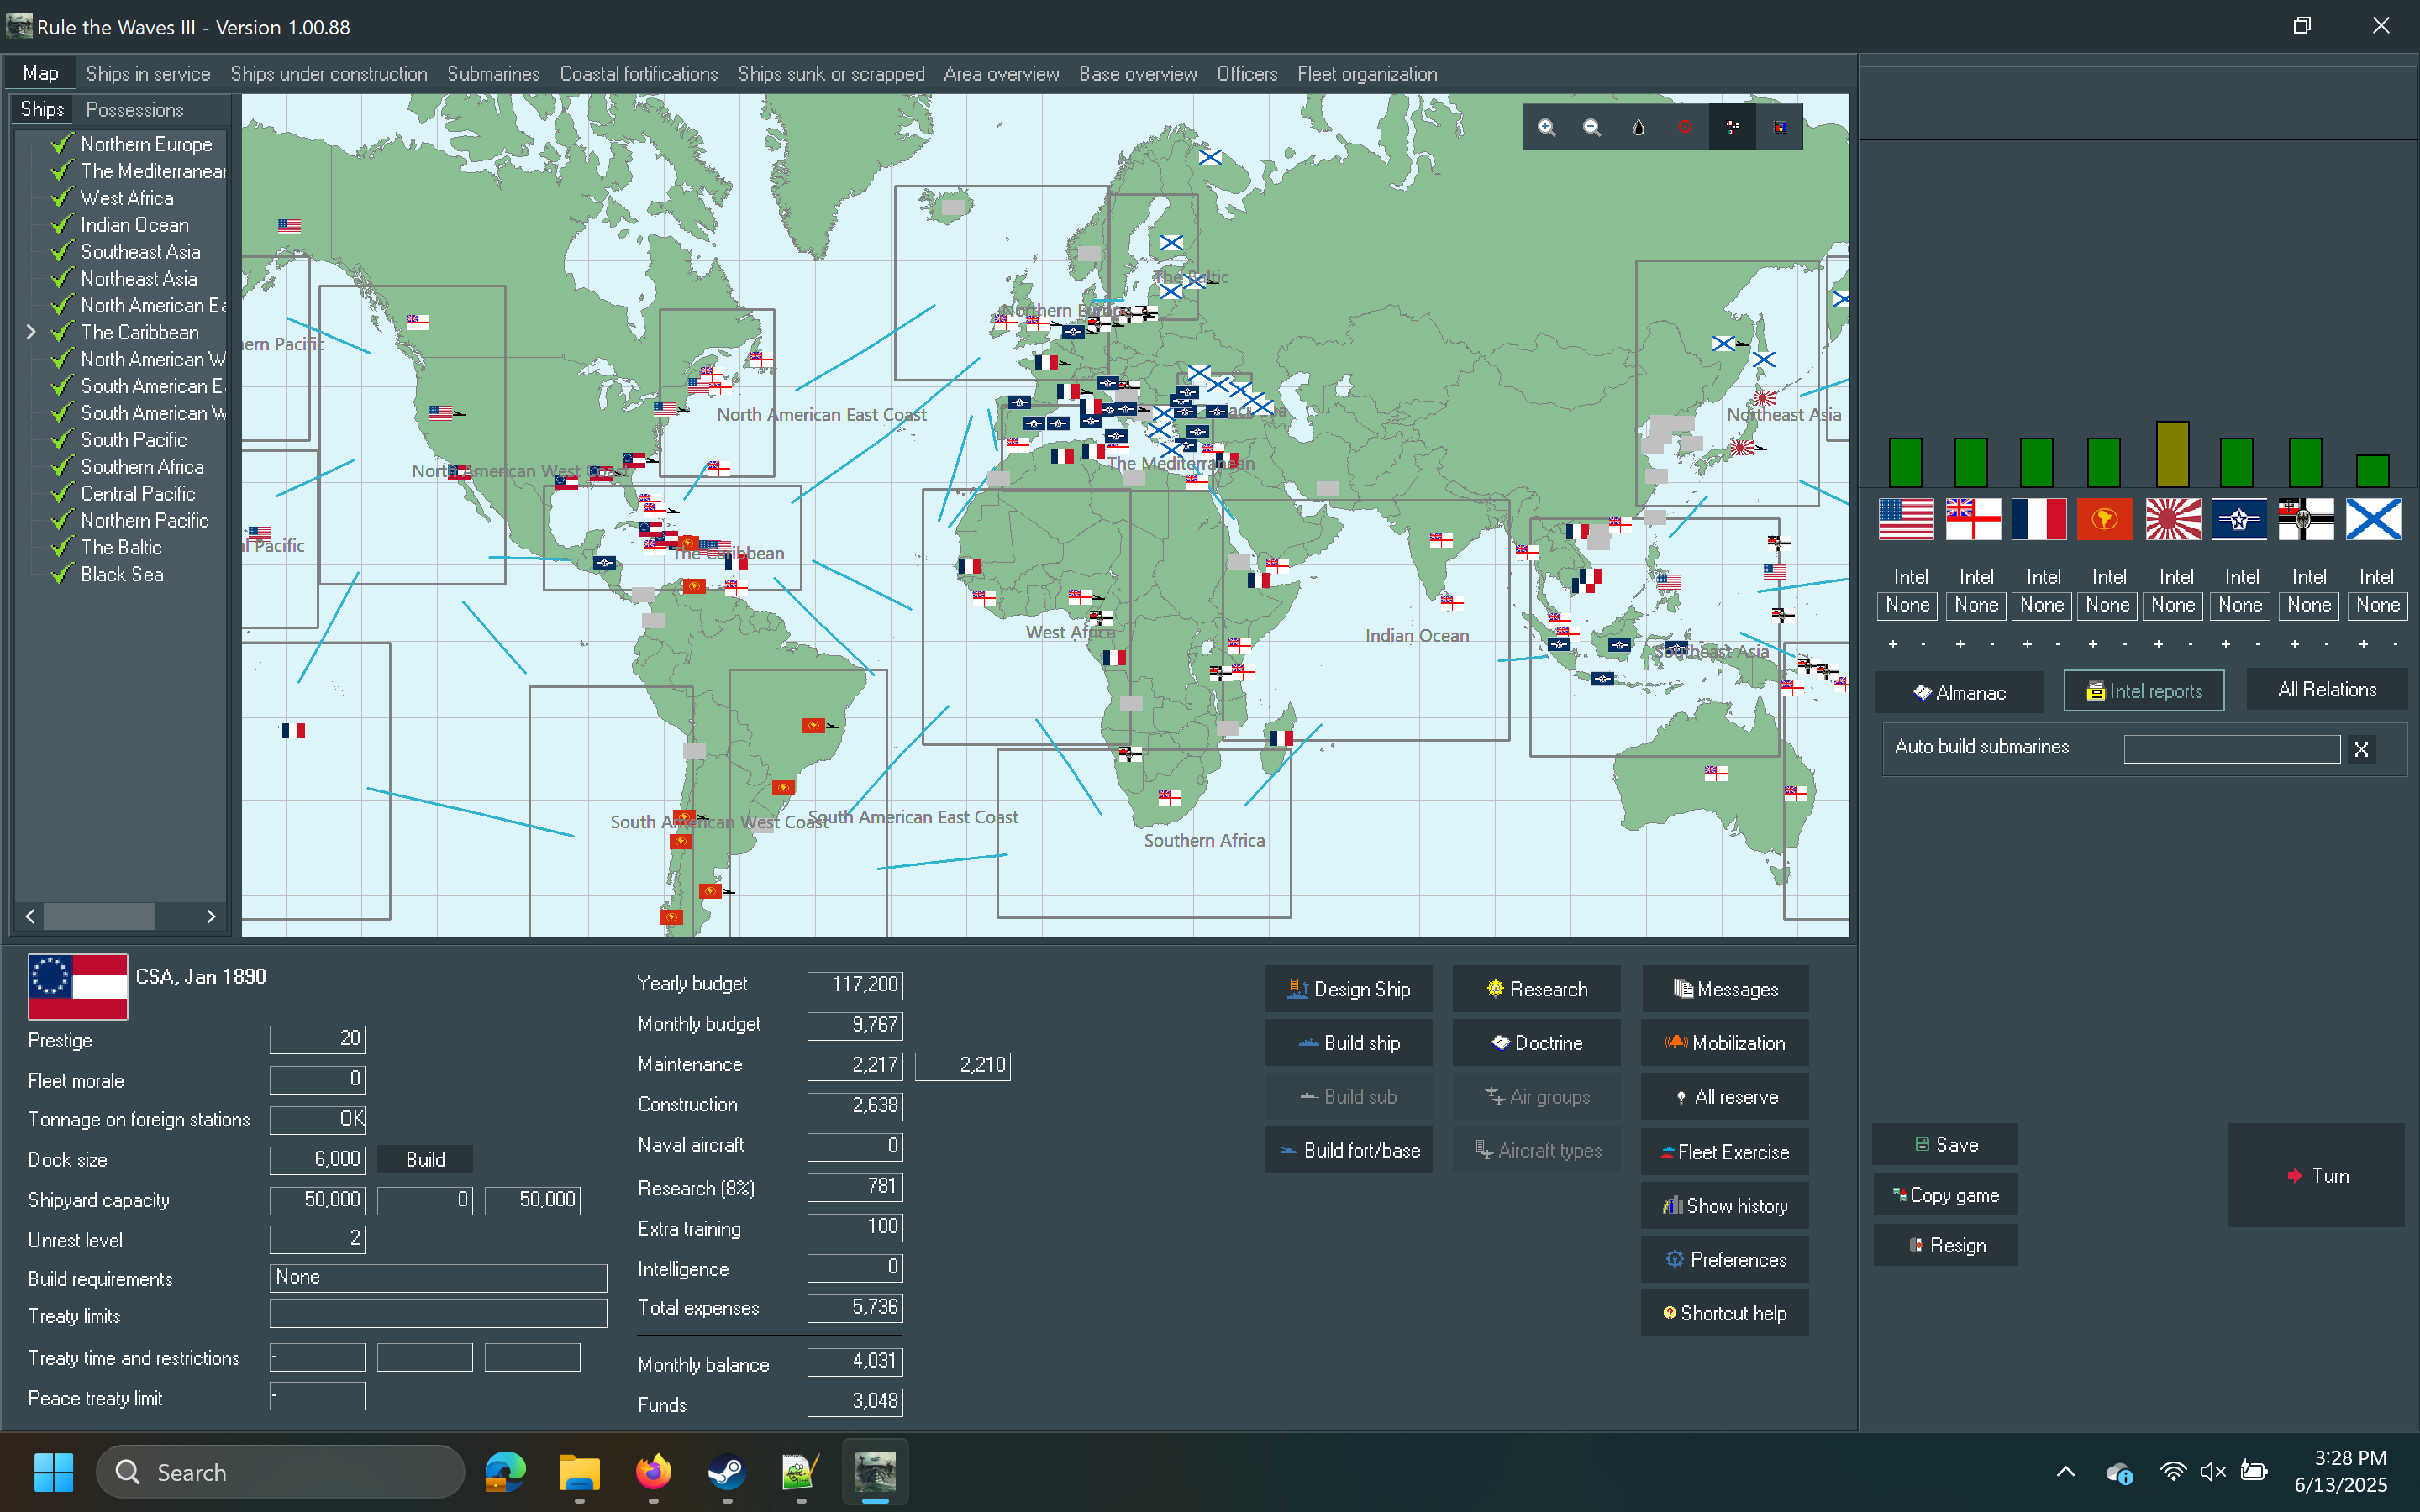This screenshot has width=2420, height=1512.
Task: Click the Build requirements field
Action: (x=438, y=1278)
